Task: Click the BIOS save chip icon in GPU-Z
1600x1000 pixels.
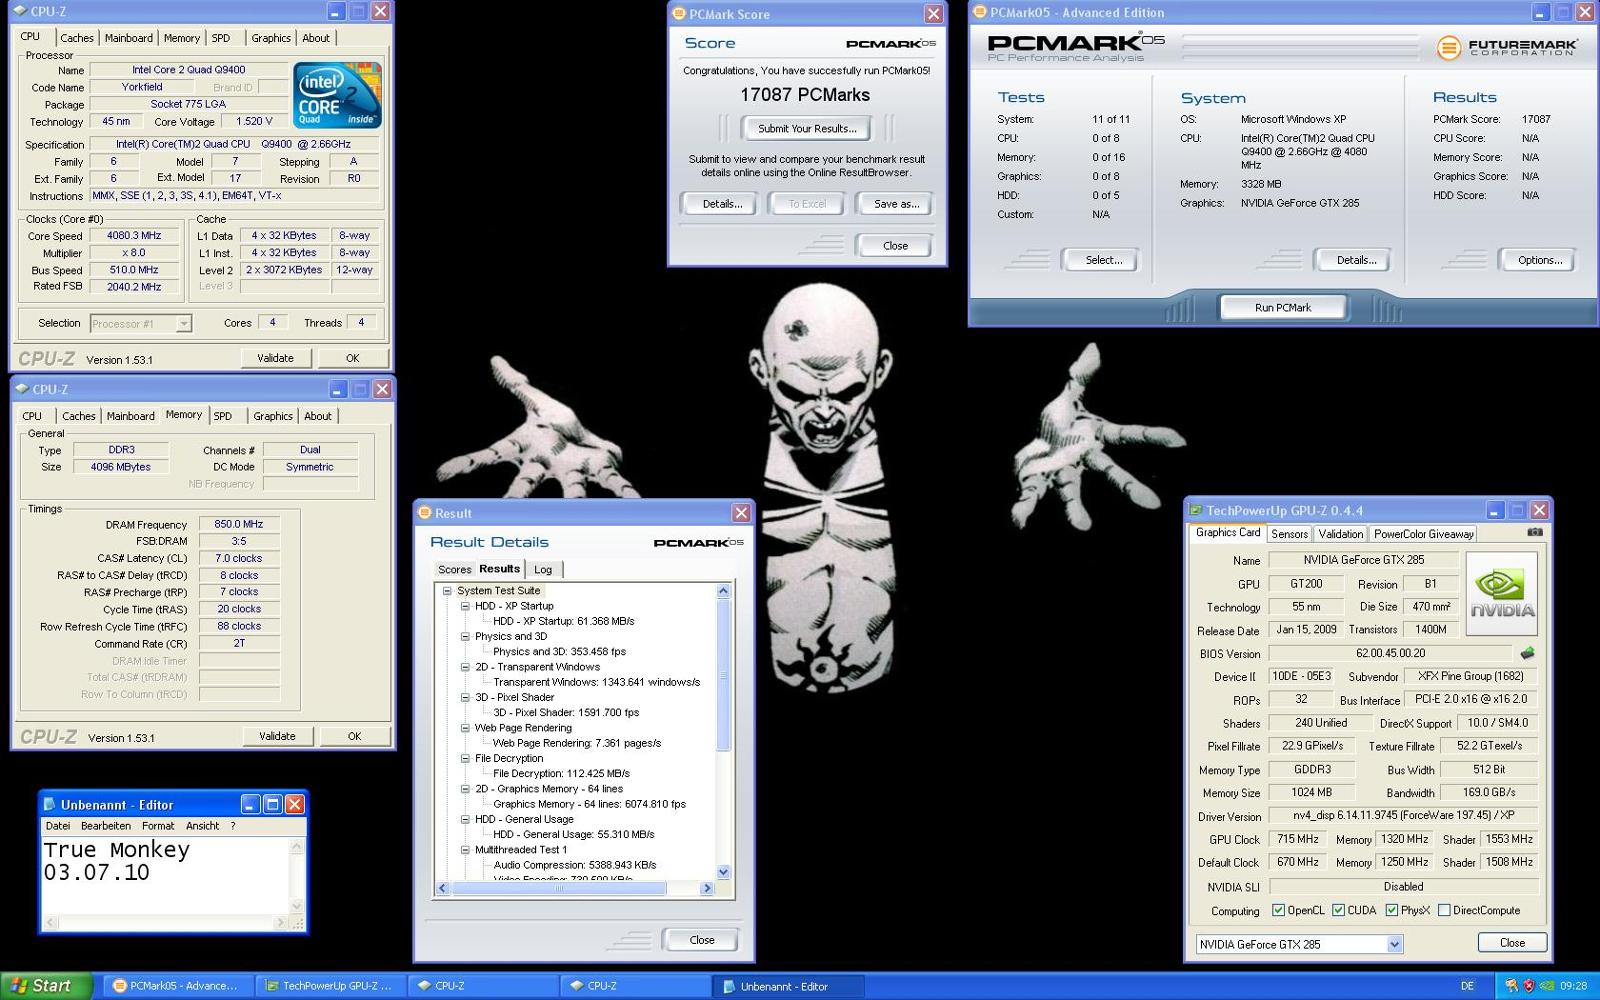Action: (x=1527, y=653)
